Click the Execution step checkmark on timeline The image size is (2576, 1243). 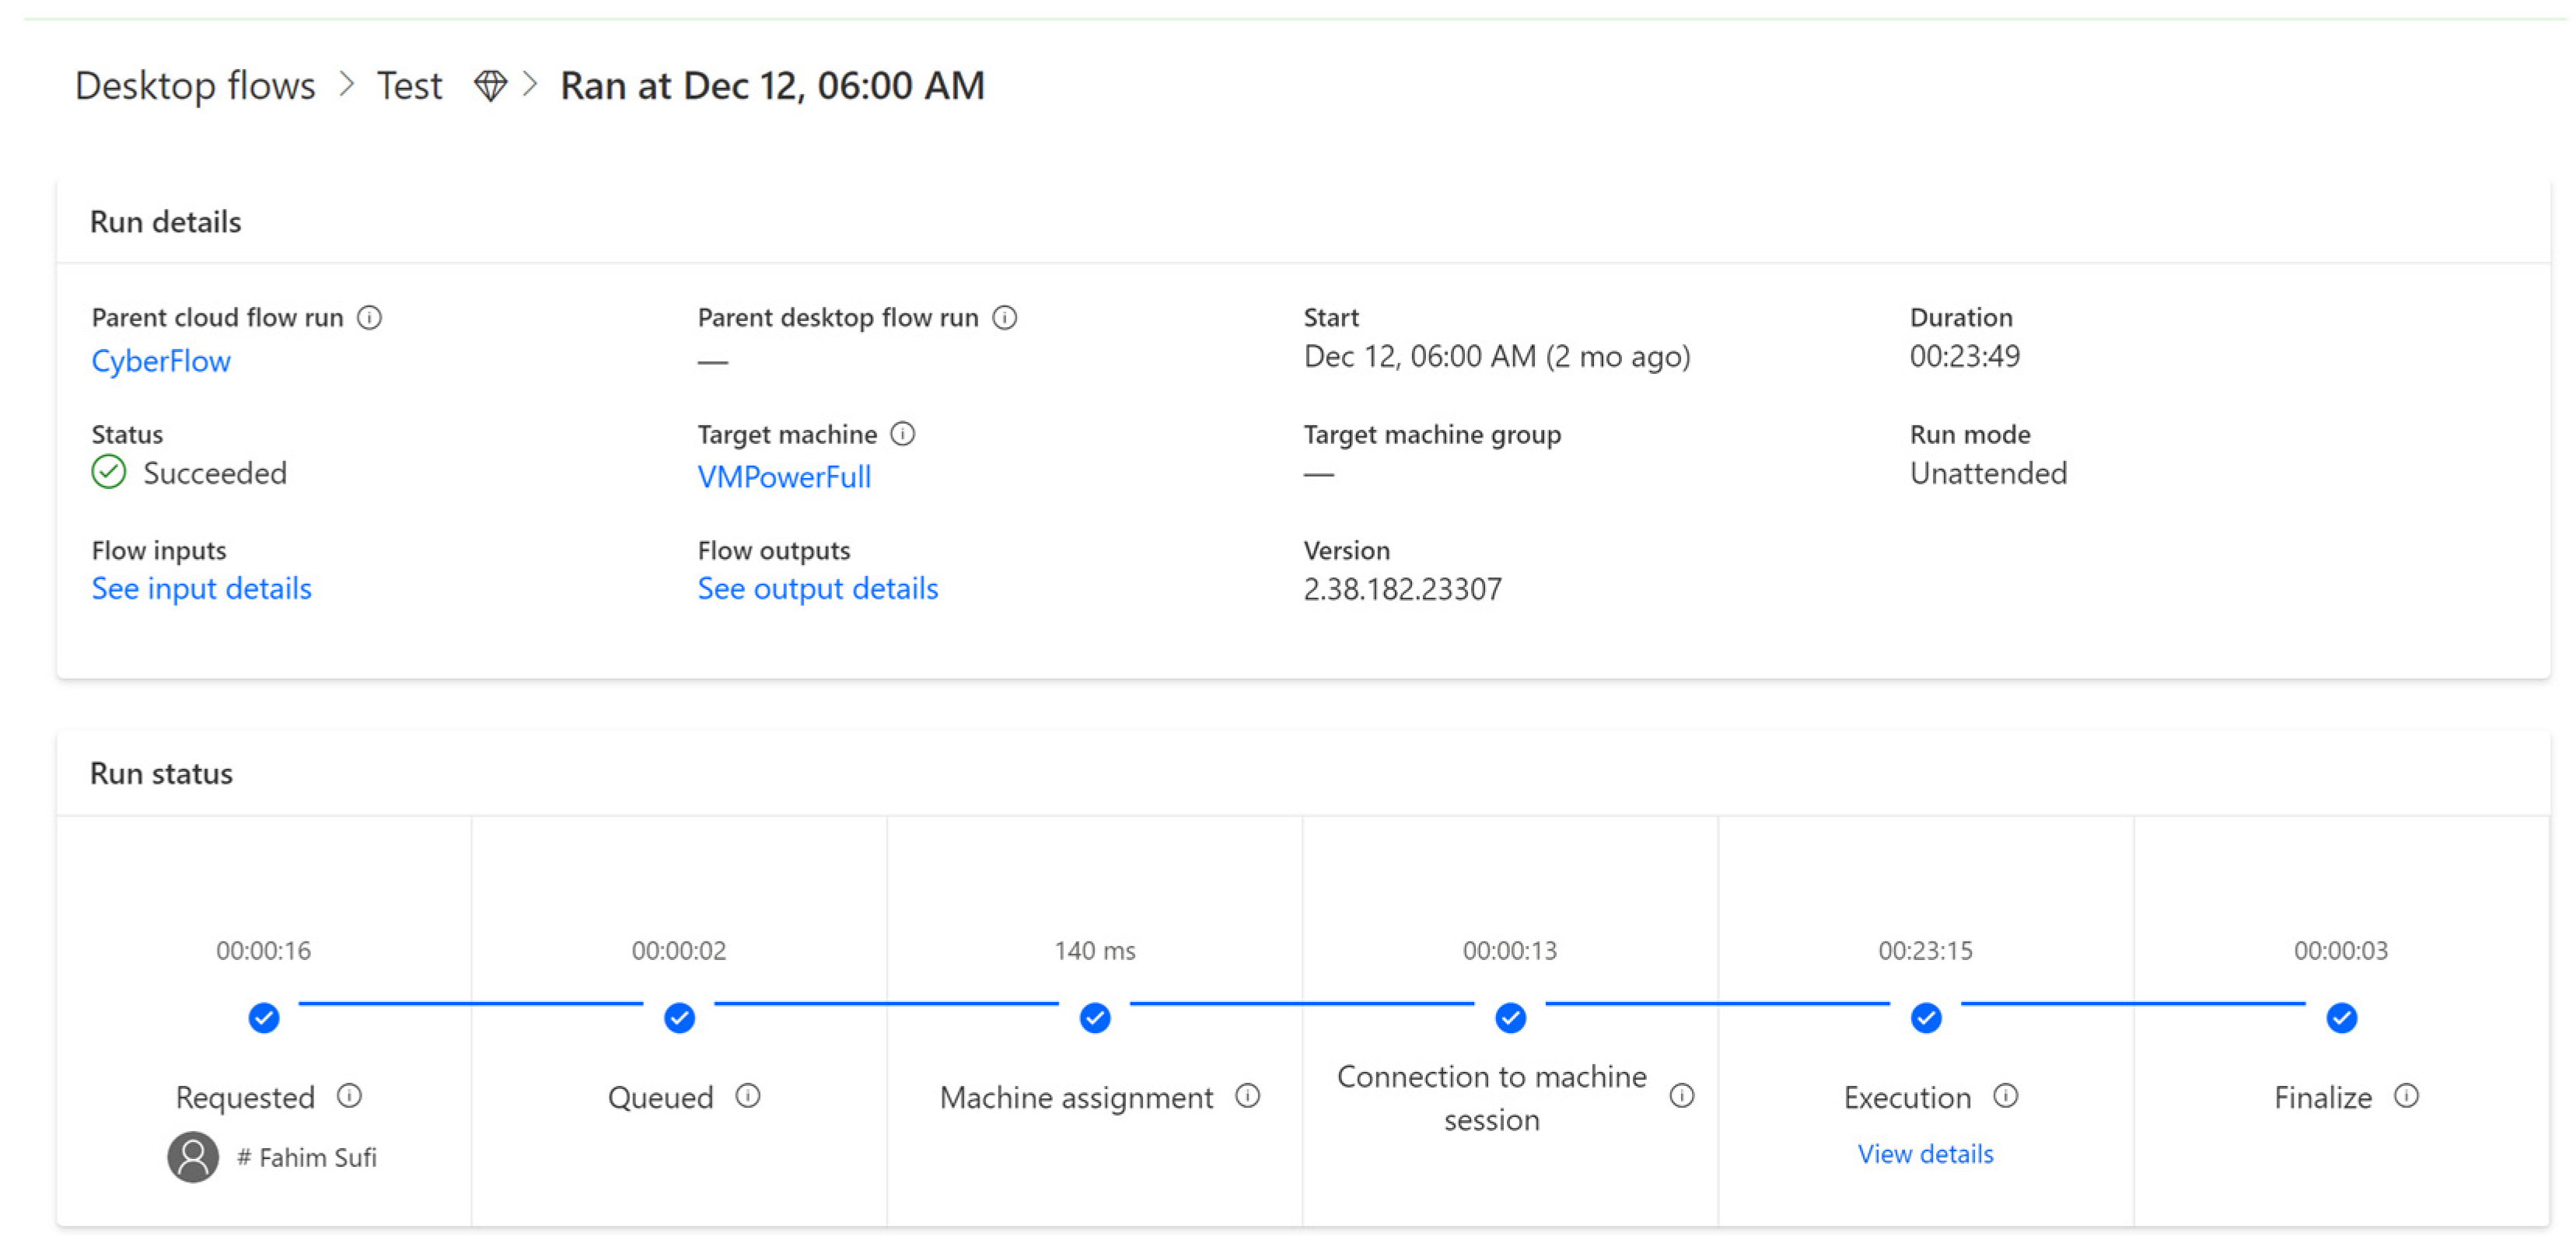click(x=1925, y=1017)
